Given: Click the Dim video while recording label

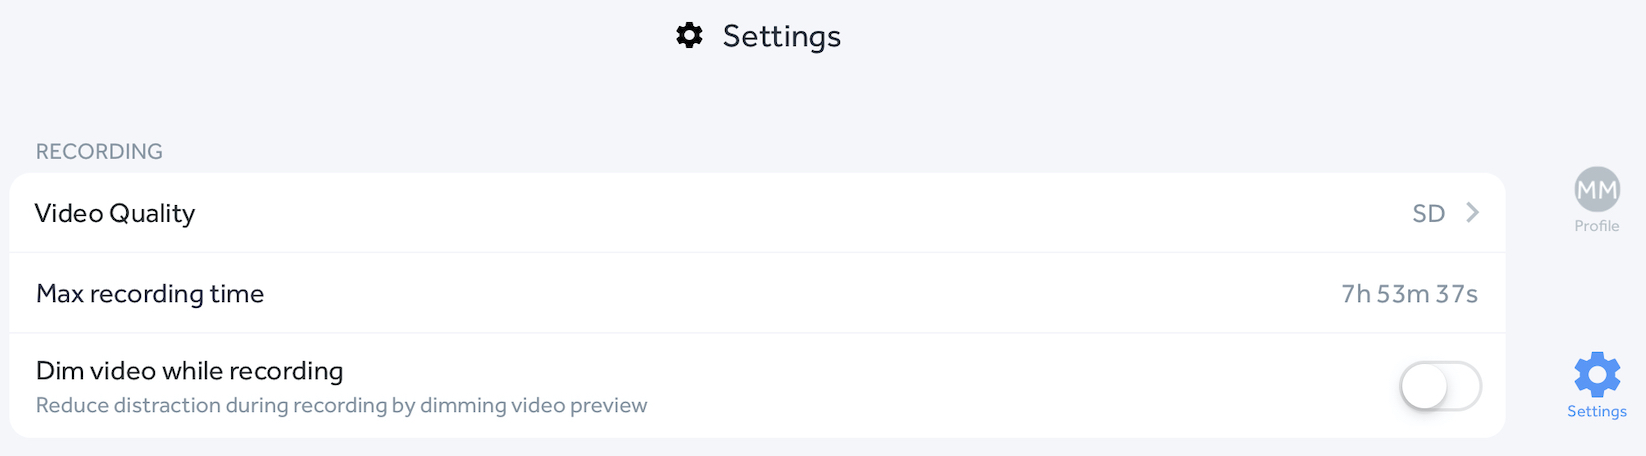Looking at the screenshot, I should [190, 371].
